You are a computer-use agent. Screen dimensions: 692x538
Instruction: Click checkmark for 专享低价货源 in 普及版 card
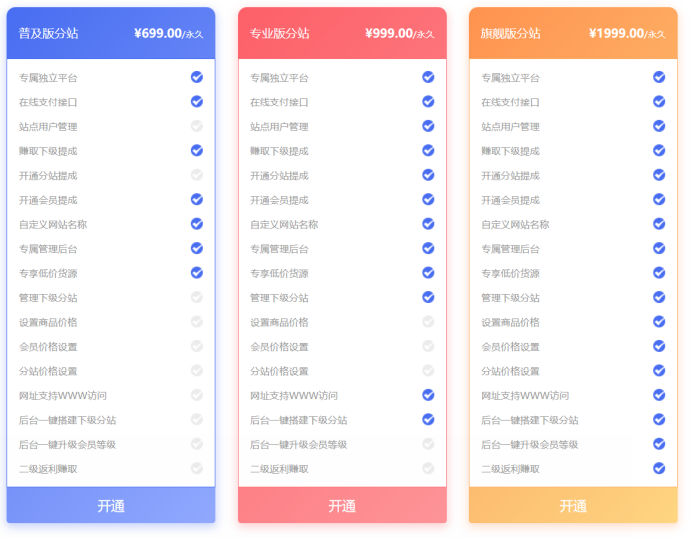(197, 272)
